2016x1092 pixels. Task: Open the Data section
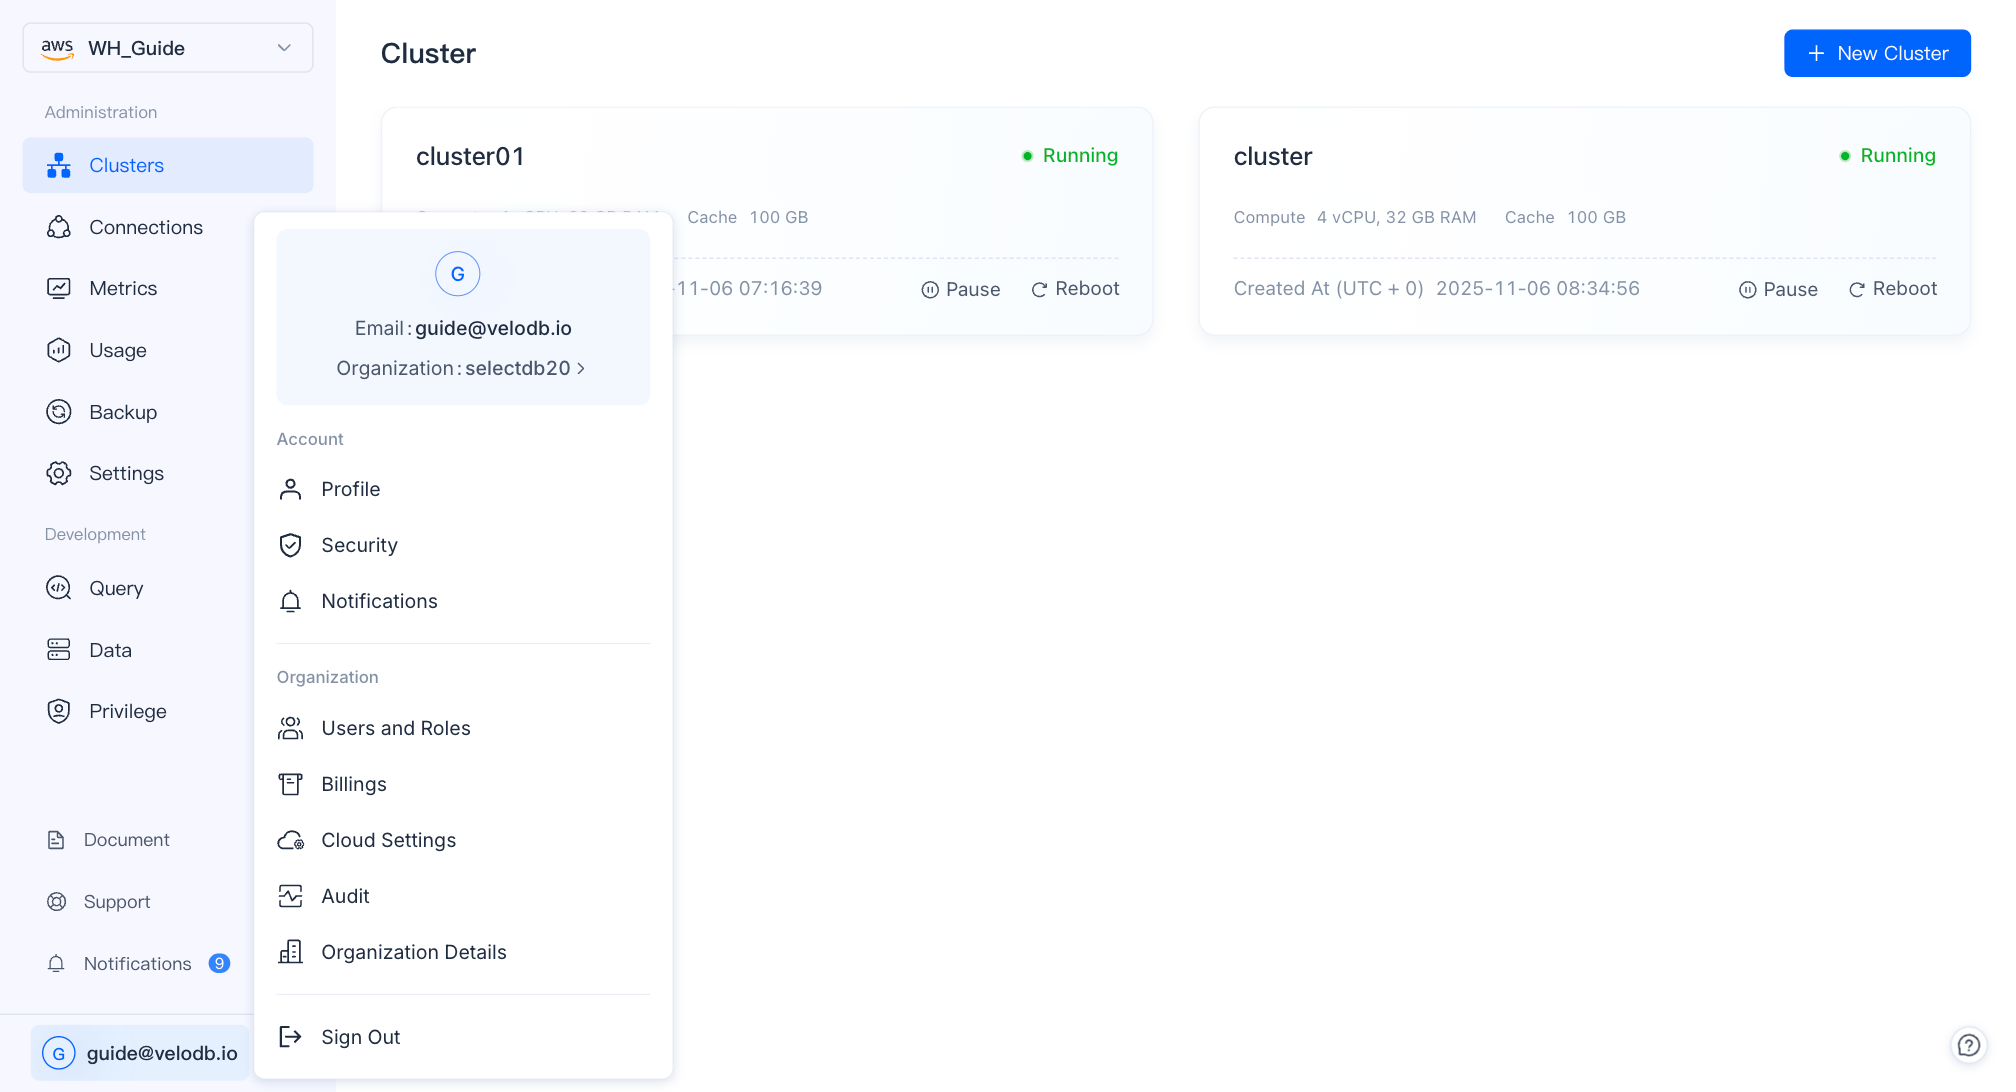(111, 649)
